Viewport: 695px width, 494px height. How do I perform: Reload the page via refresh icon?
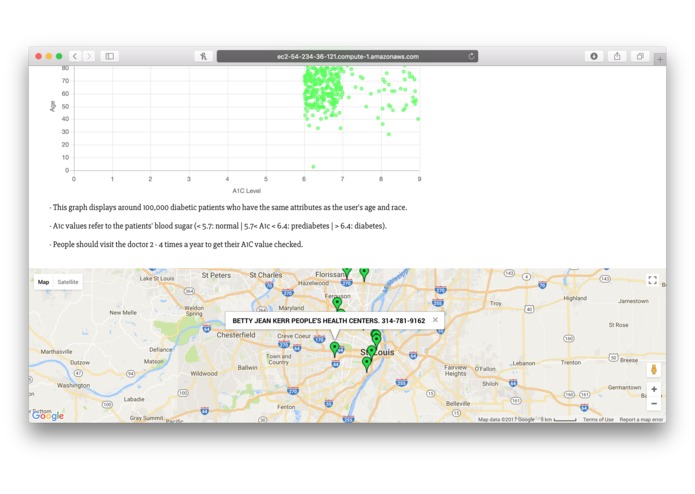point(471,56)
